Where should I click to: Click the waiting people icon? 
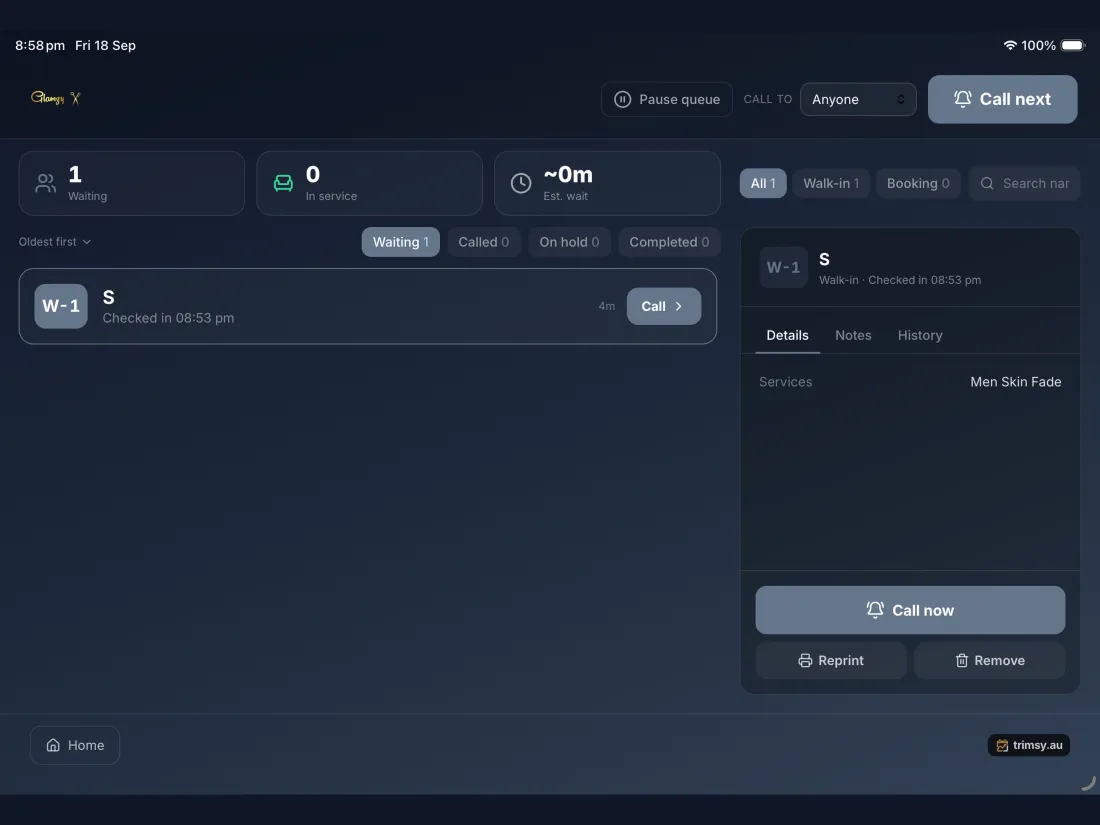click(46, 183)
